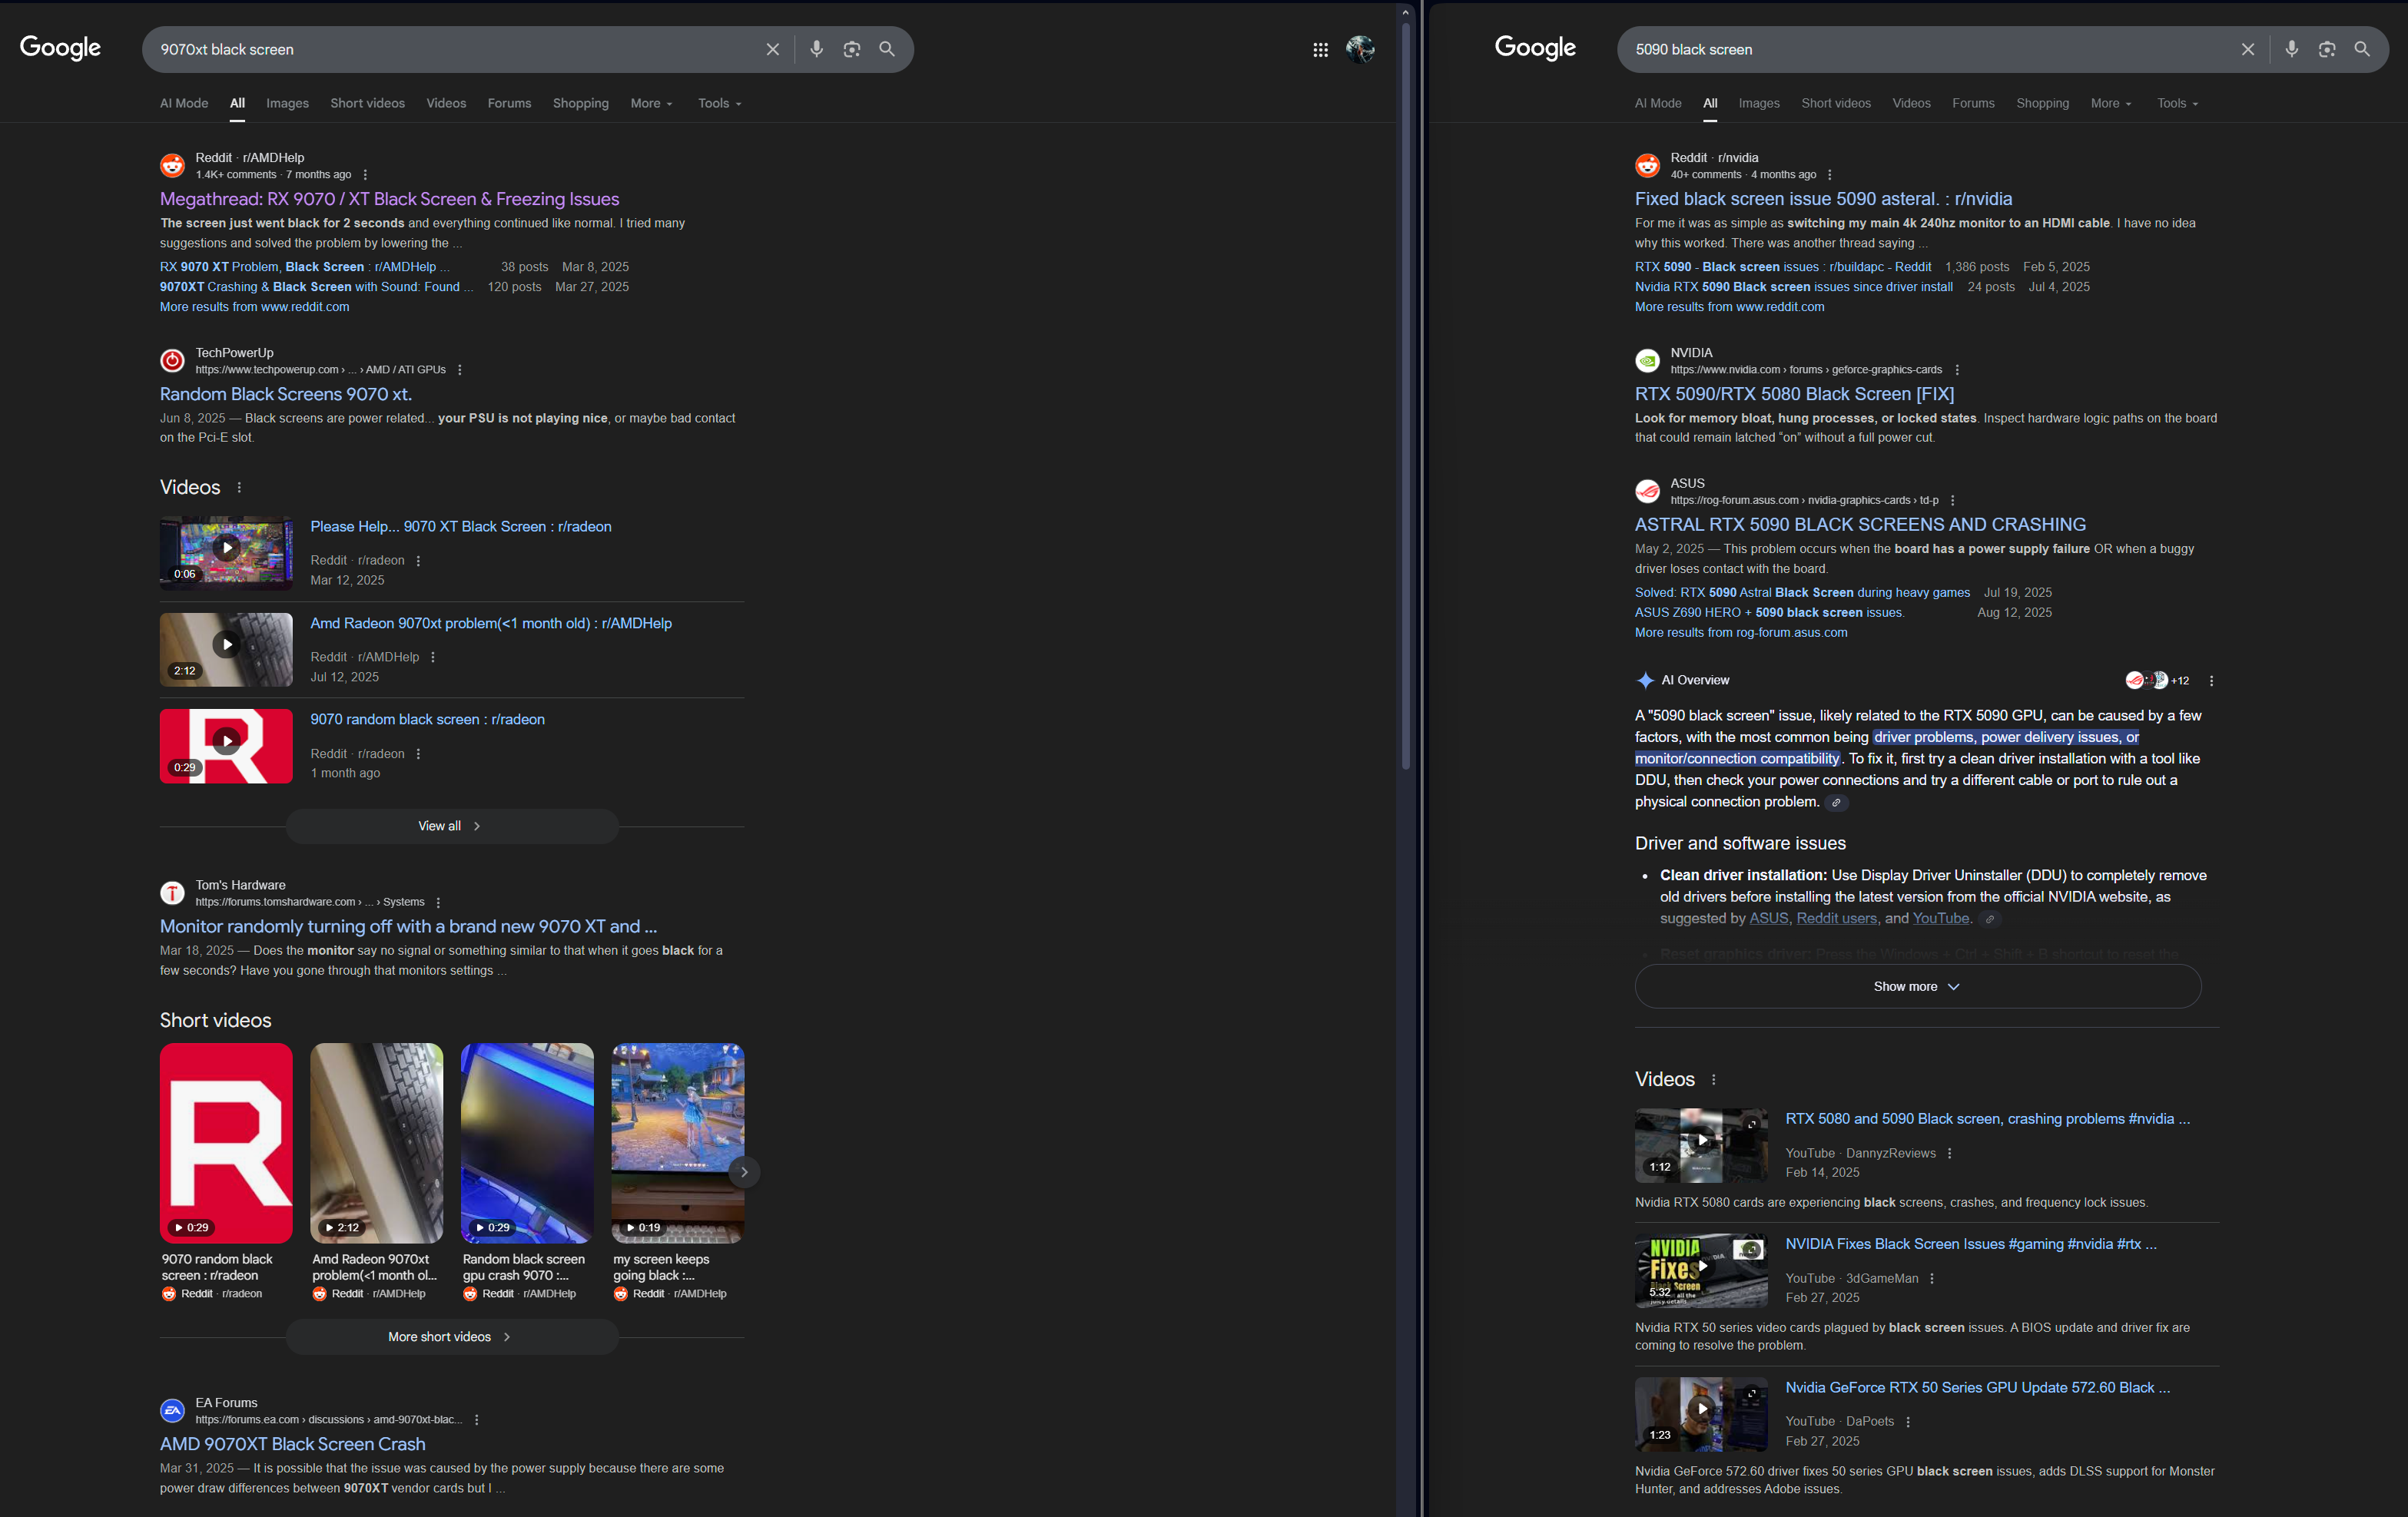Switch to Forums tab in right window
This screenshot has width=2408, height=1517.
pyautogui.click(x=1972, y=103)
